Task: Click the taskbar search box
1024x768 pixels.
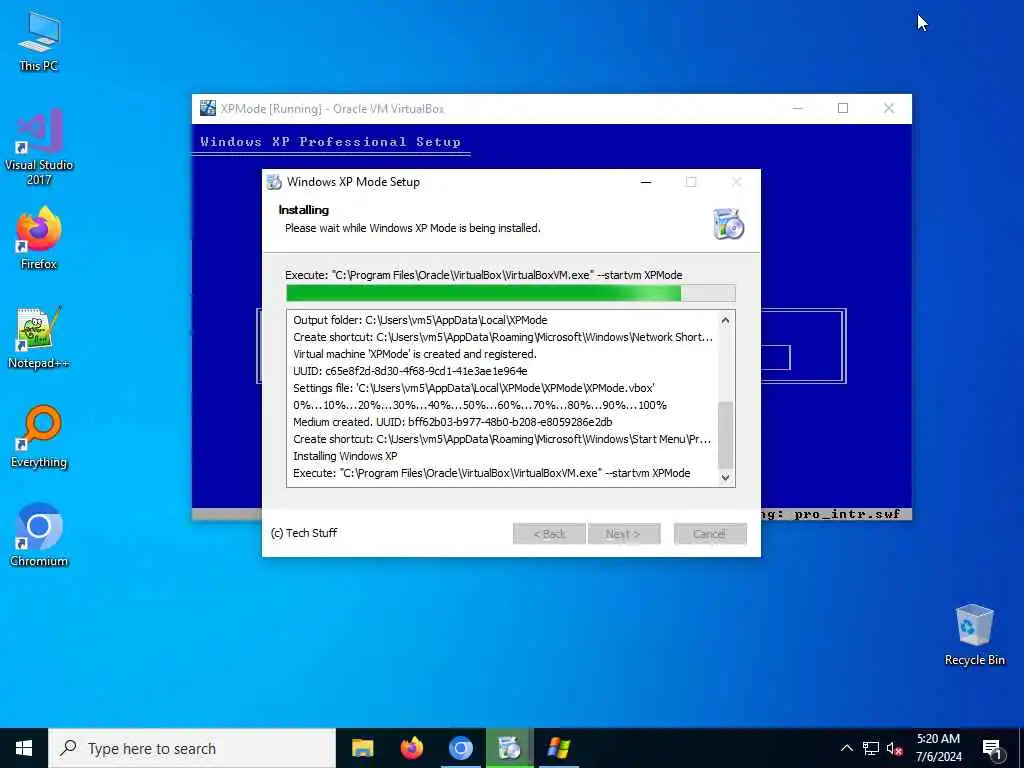Action: [x=192, y=748]
